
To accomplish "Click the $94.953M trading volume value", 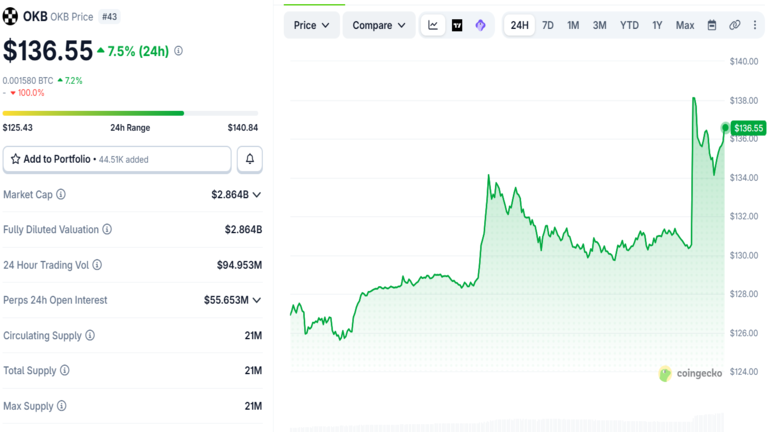I will 240,265.
